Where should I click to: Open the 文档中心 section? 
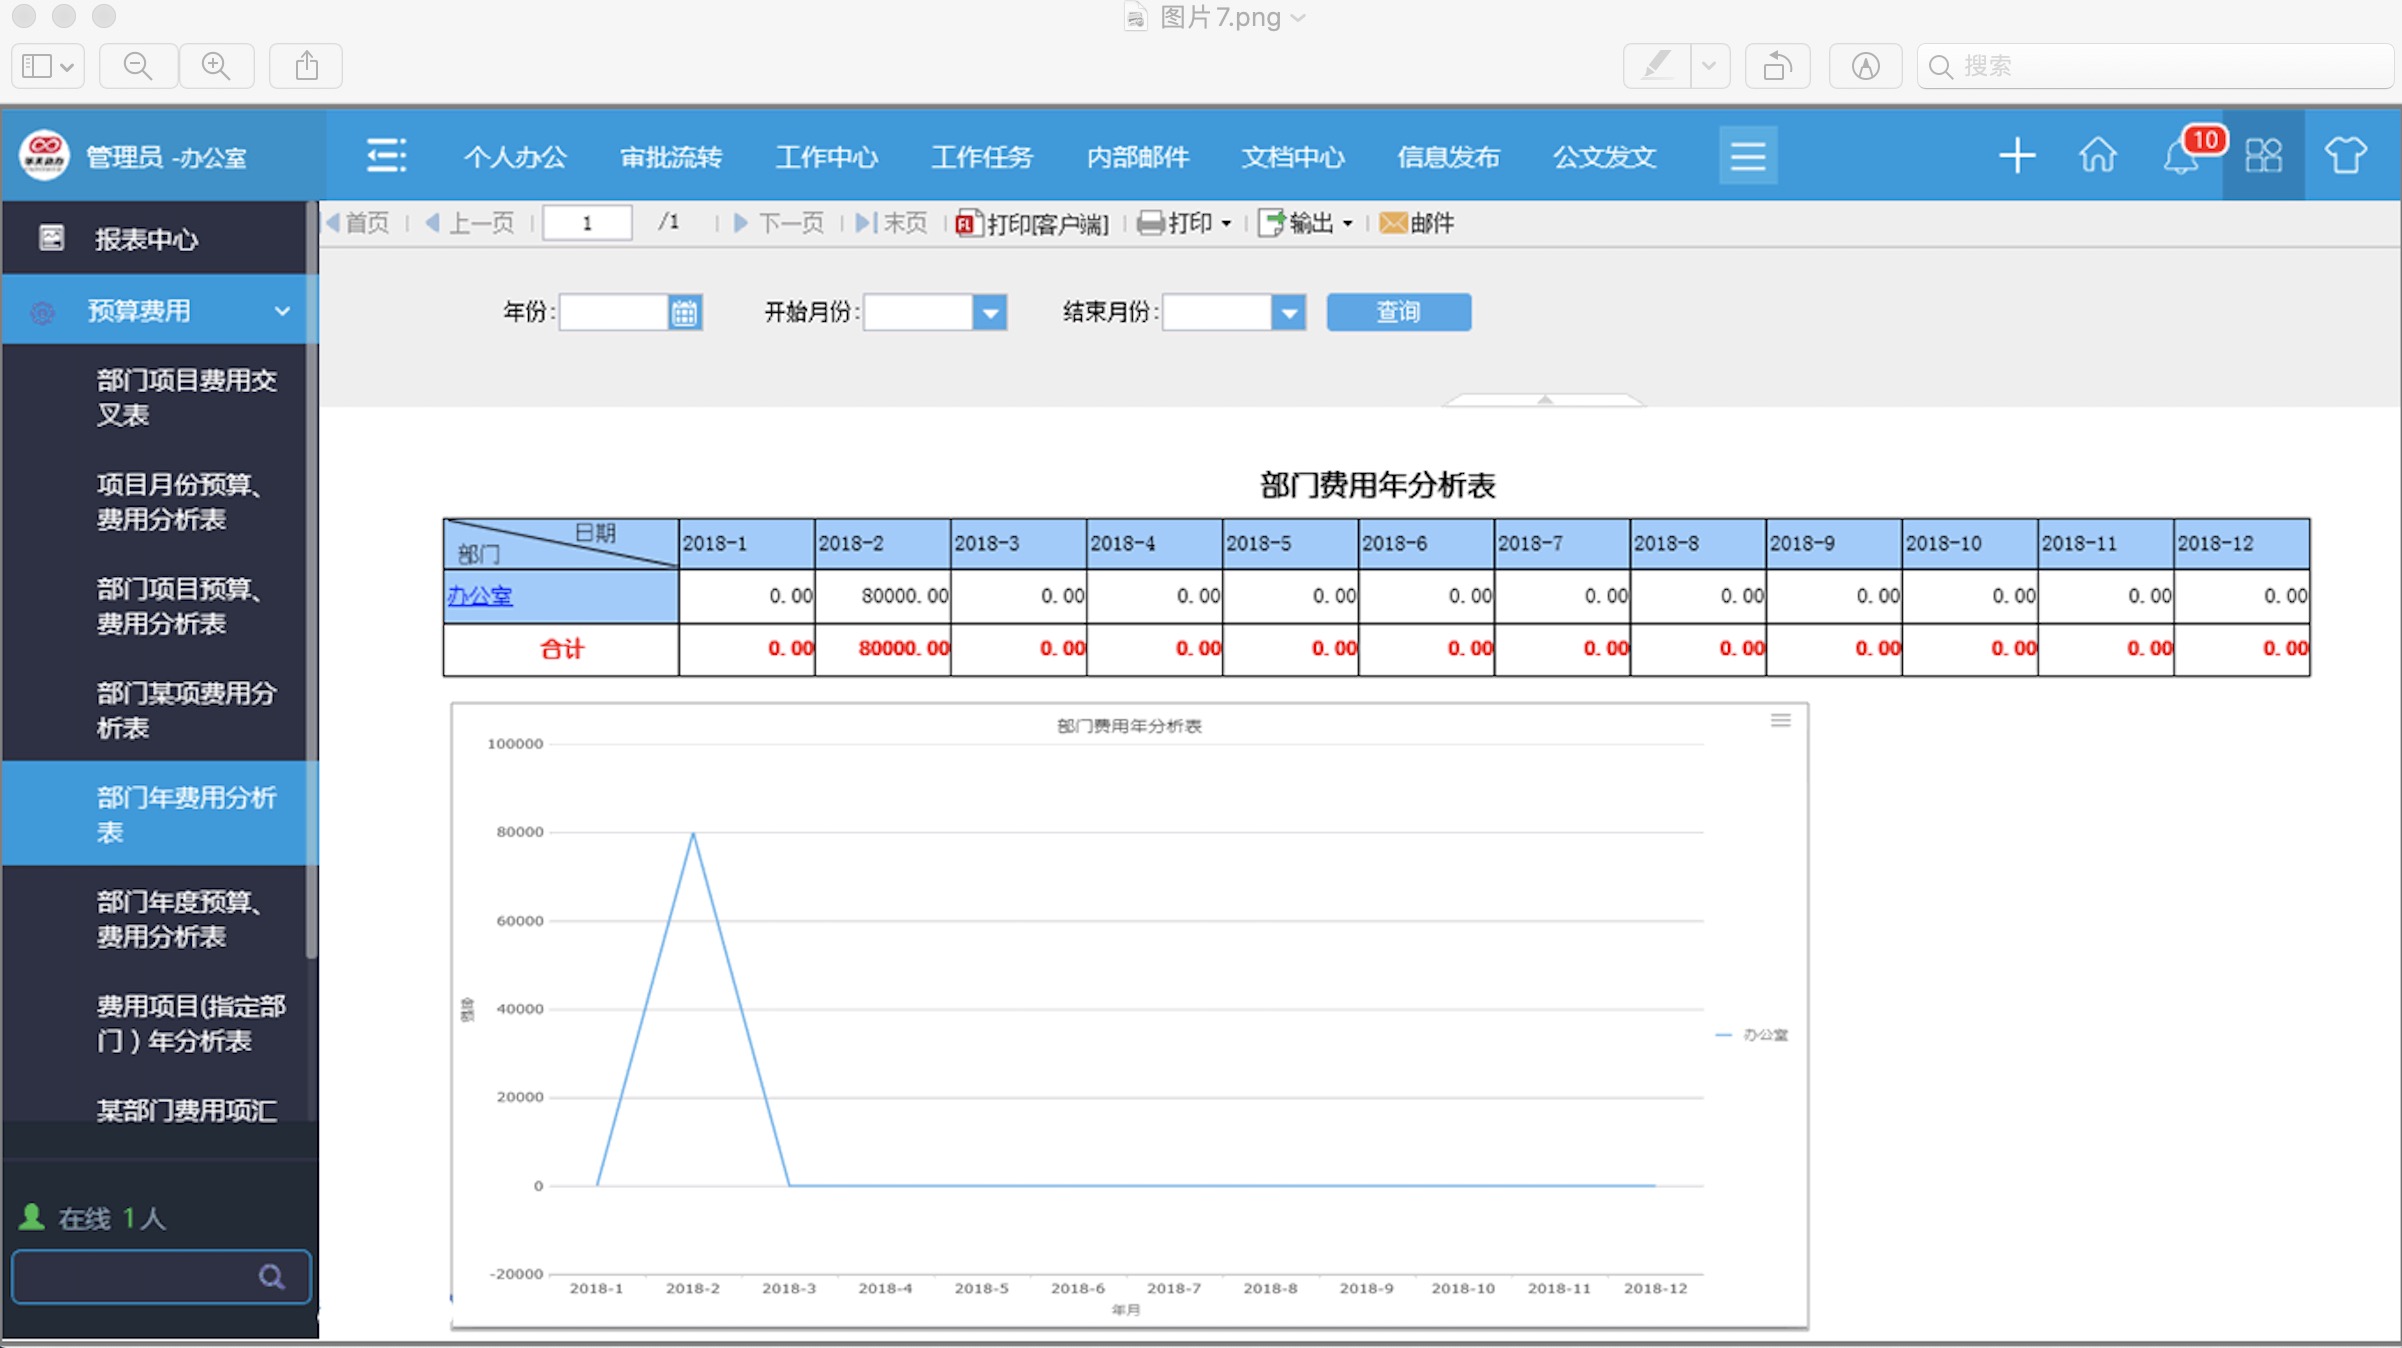[1293, 157]
